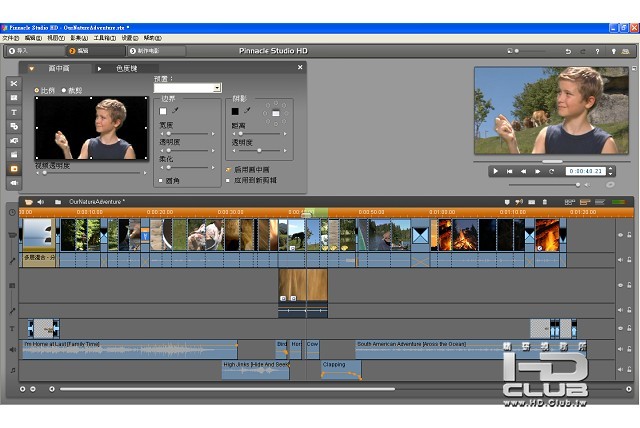Select the disc menu tool in toolbox sidebar
The height and width of the screenshot is (428, 640).
pyautogui.click(x=14, y=126)
